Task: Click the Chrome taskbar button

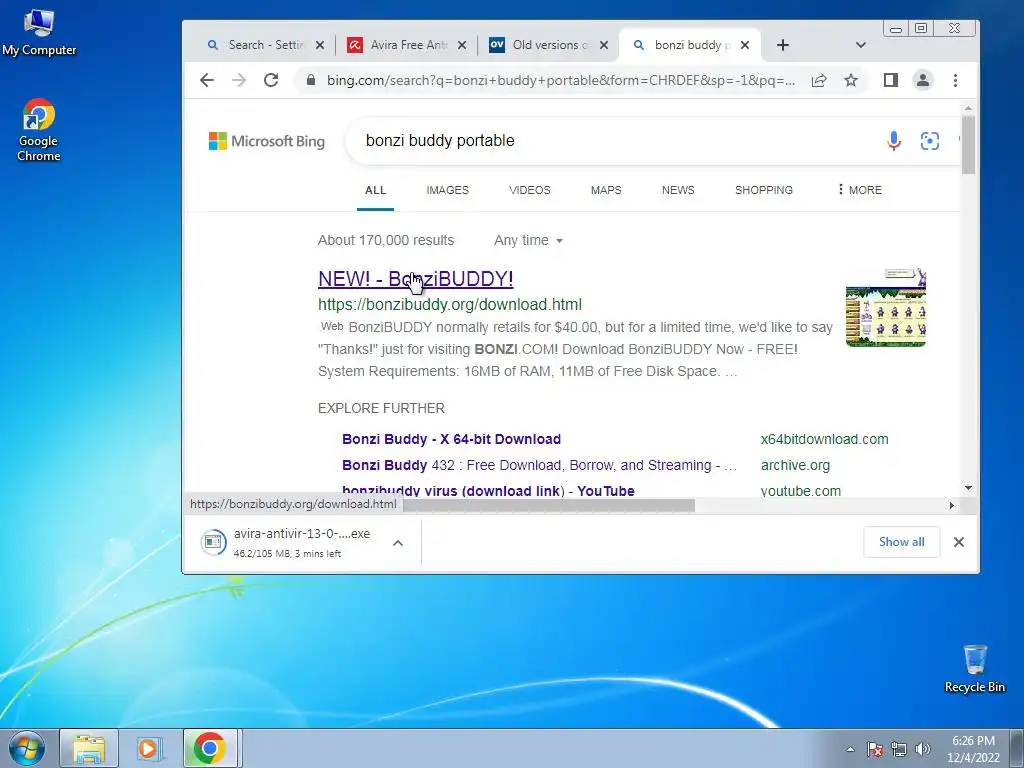Action: (x=210, y=748)
